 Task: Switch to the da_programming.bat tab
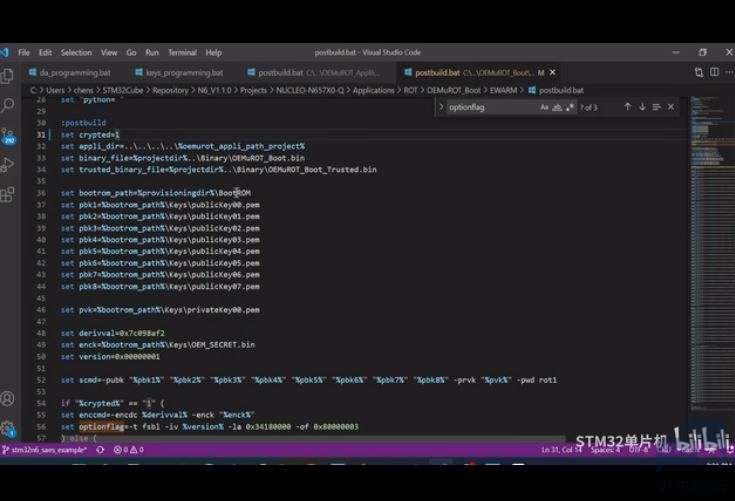(70, 73)
